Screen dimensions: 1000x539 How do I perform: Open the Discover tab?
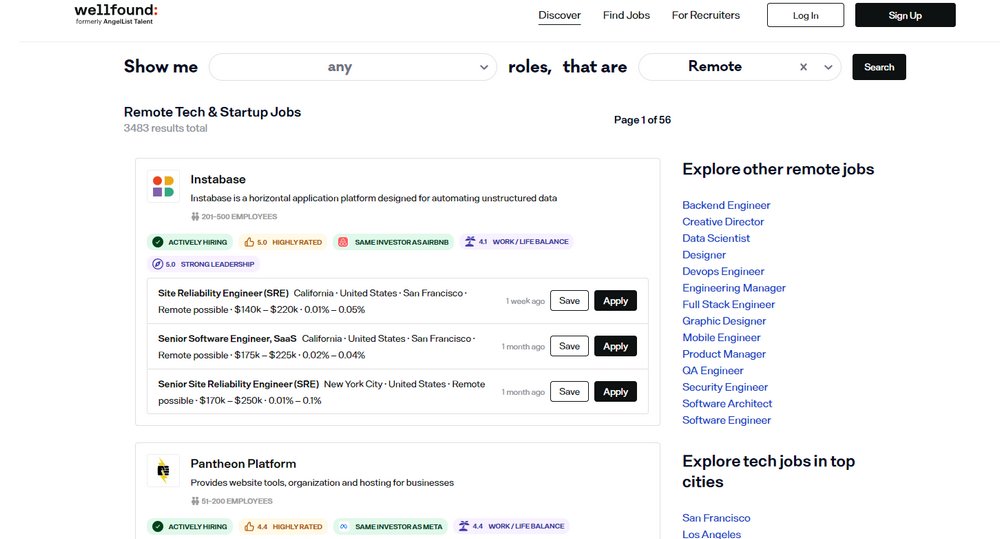coord(559,15)
